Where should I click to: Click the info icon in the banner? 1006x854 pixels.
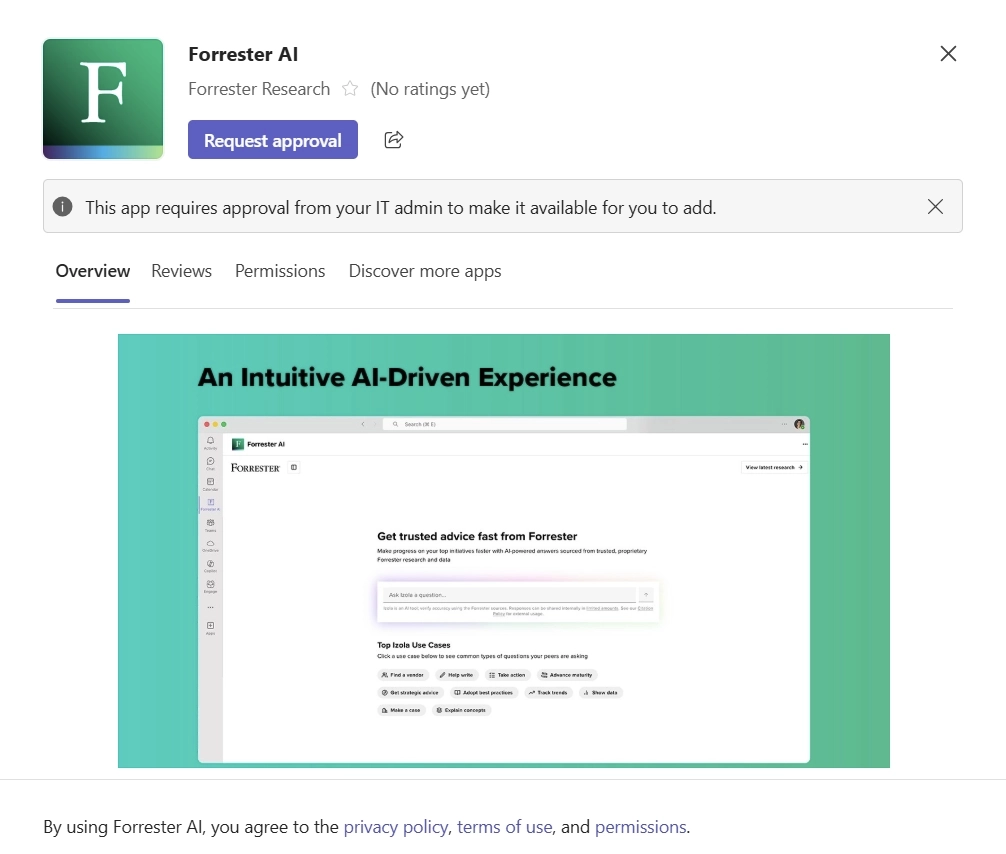(63, 207)
